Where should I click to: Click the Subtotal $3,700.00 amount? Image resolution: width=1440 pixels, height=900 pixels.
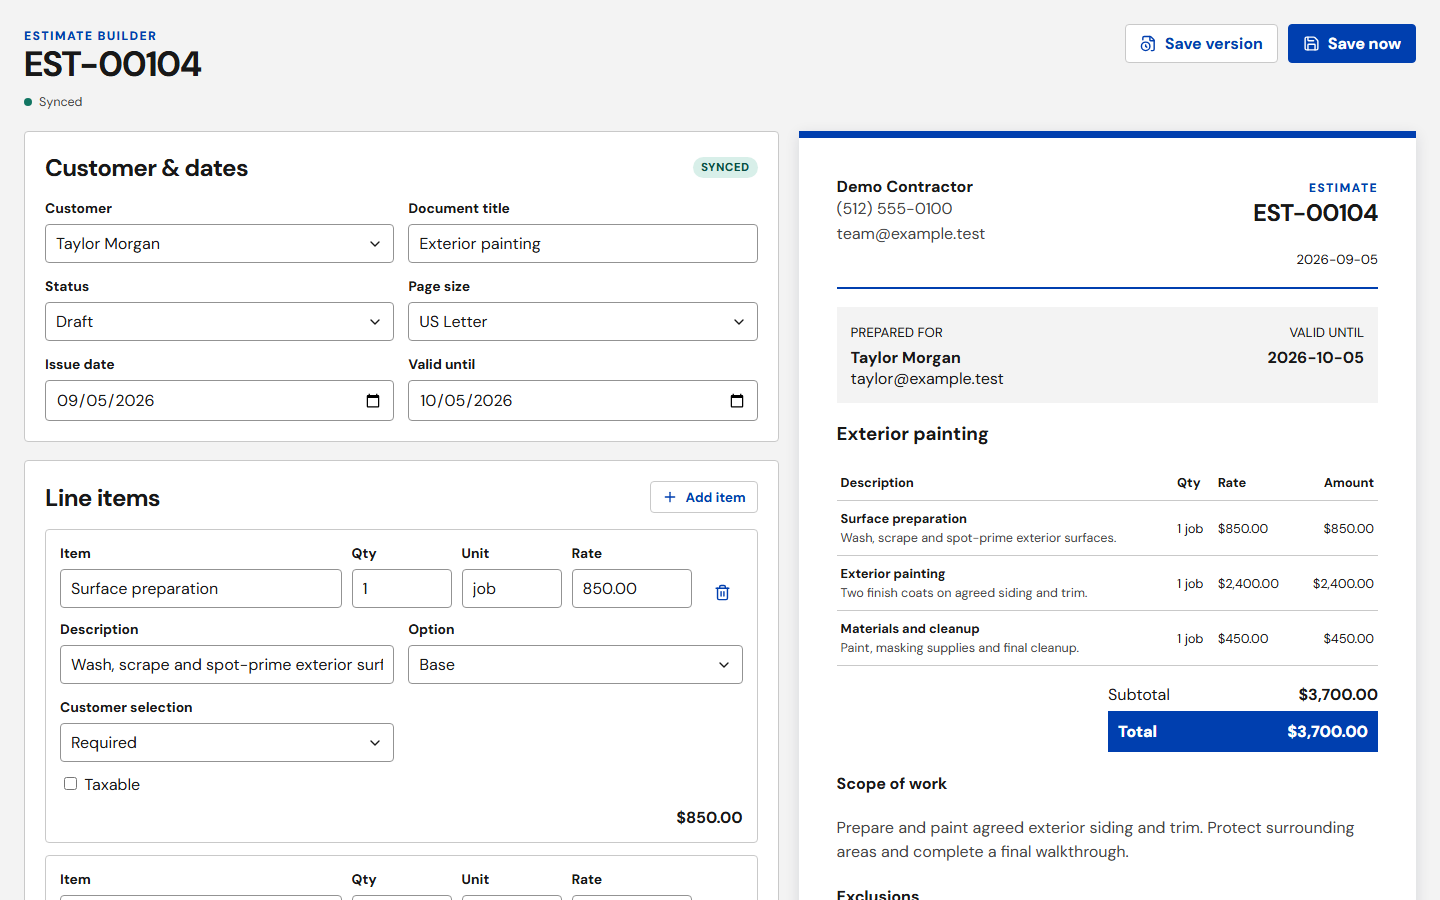coord(1338,695)
